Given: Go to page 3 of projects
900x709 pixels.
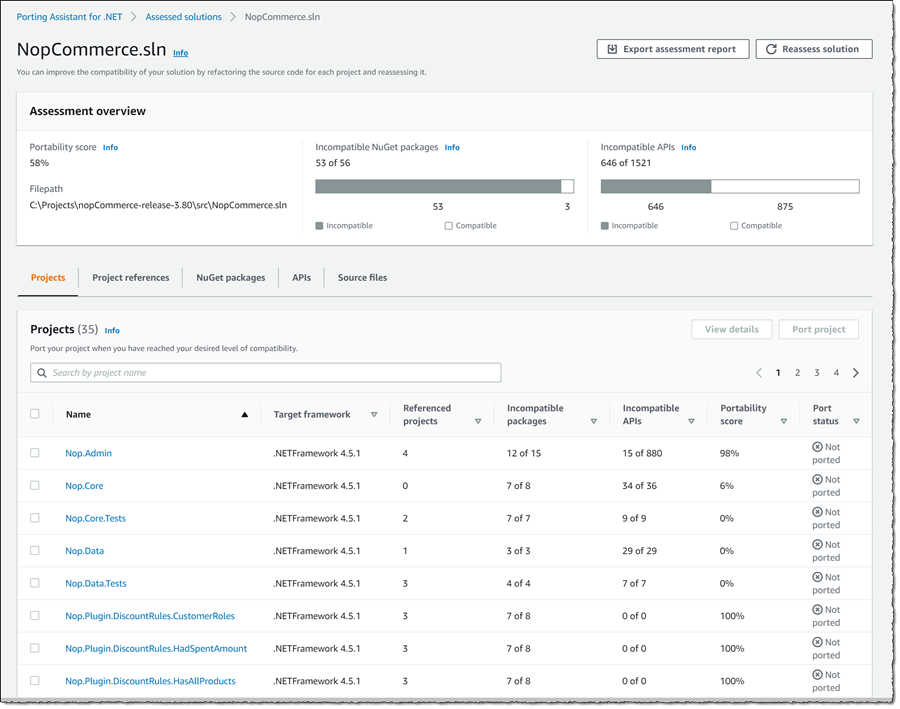Looking at the screenshot, I should 817,373.
